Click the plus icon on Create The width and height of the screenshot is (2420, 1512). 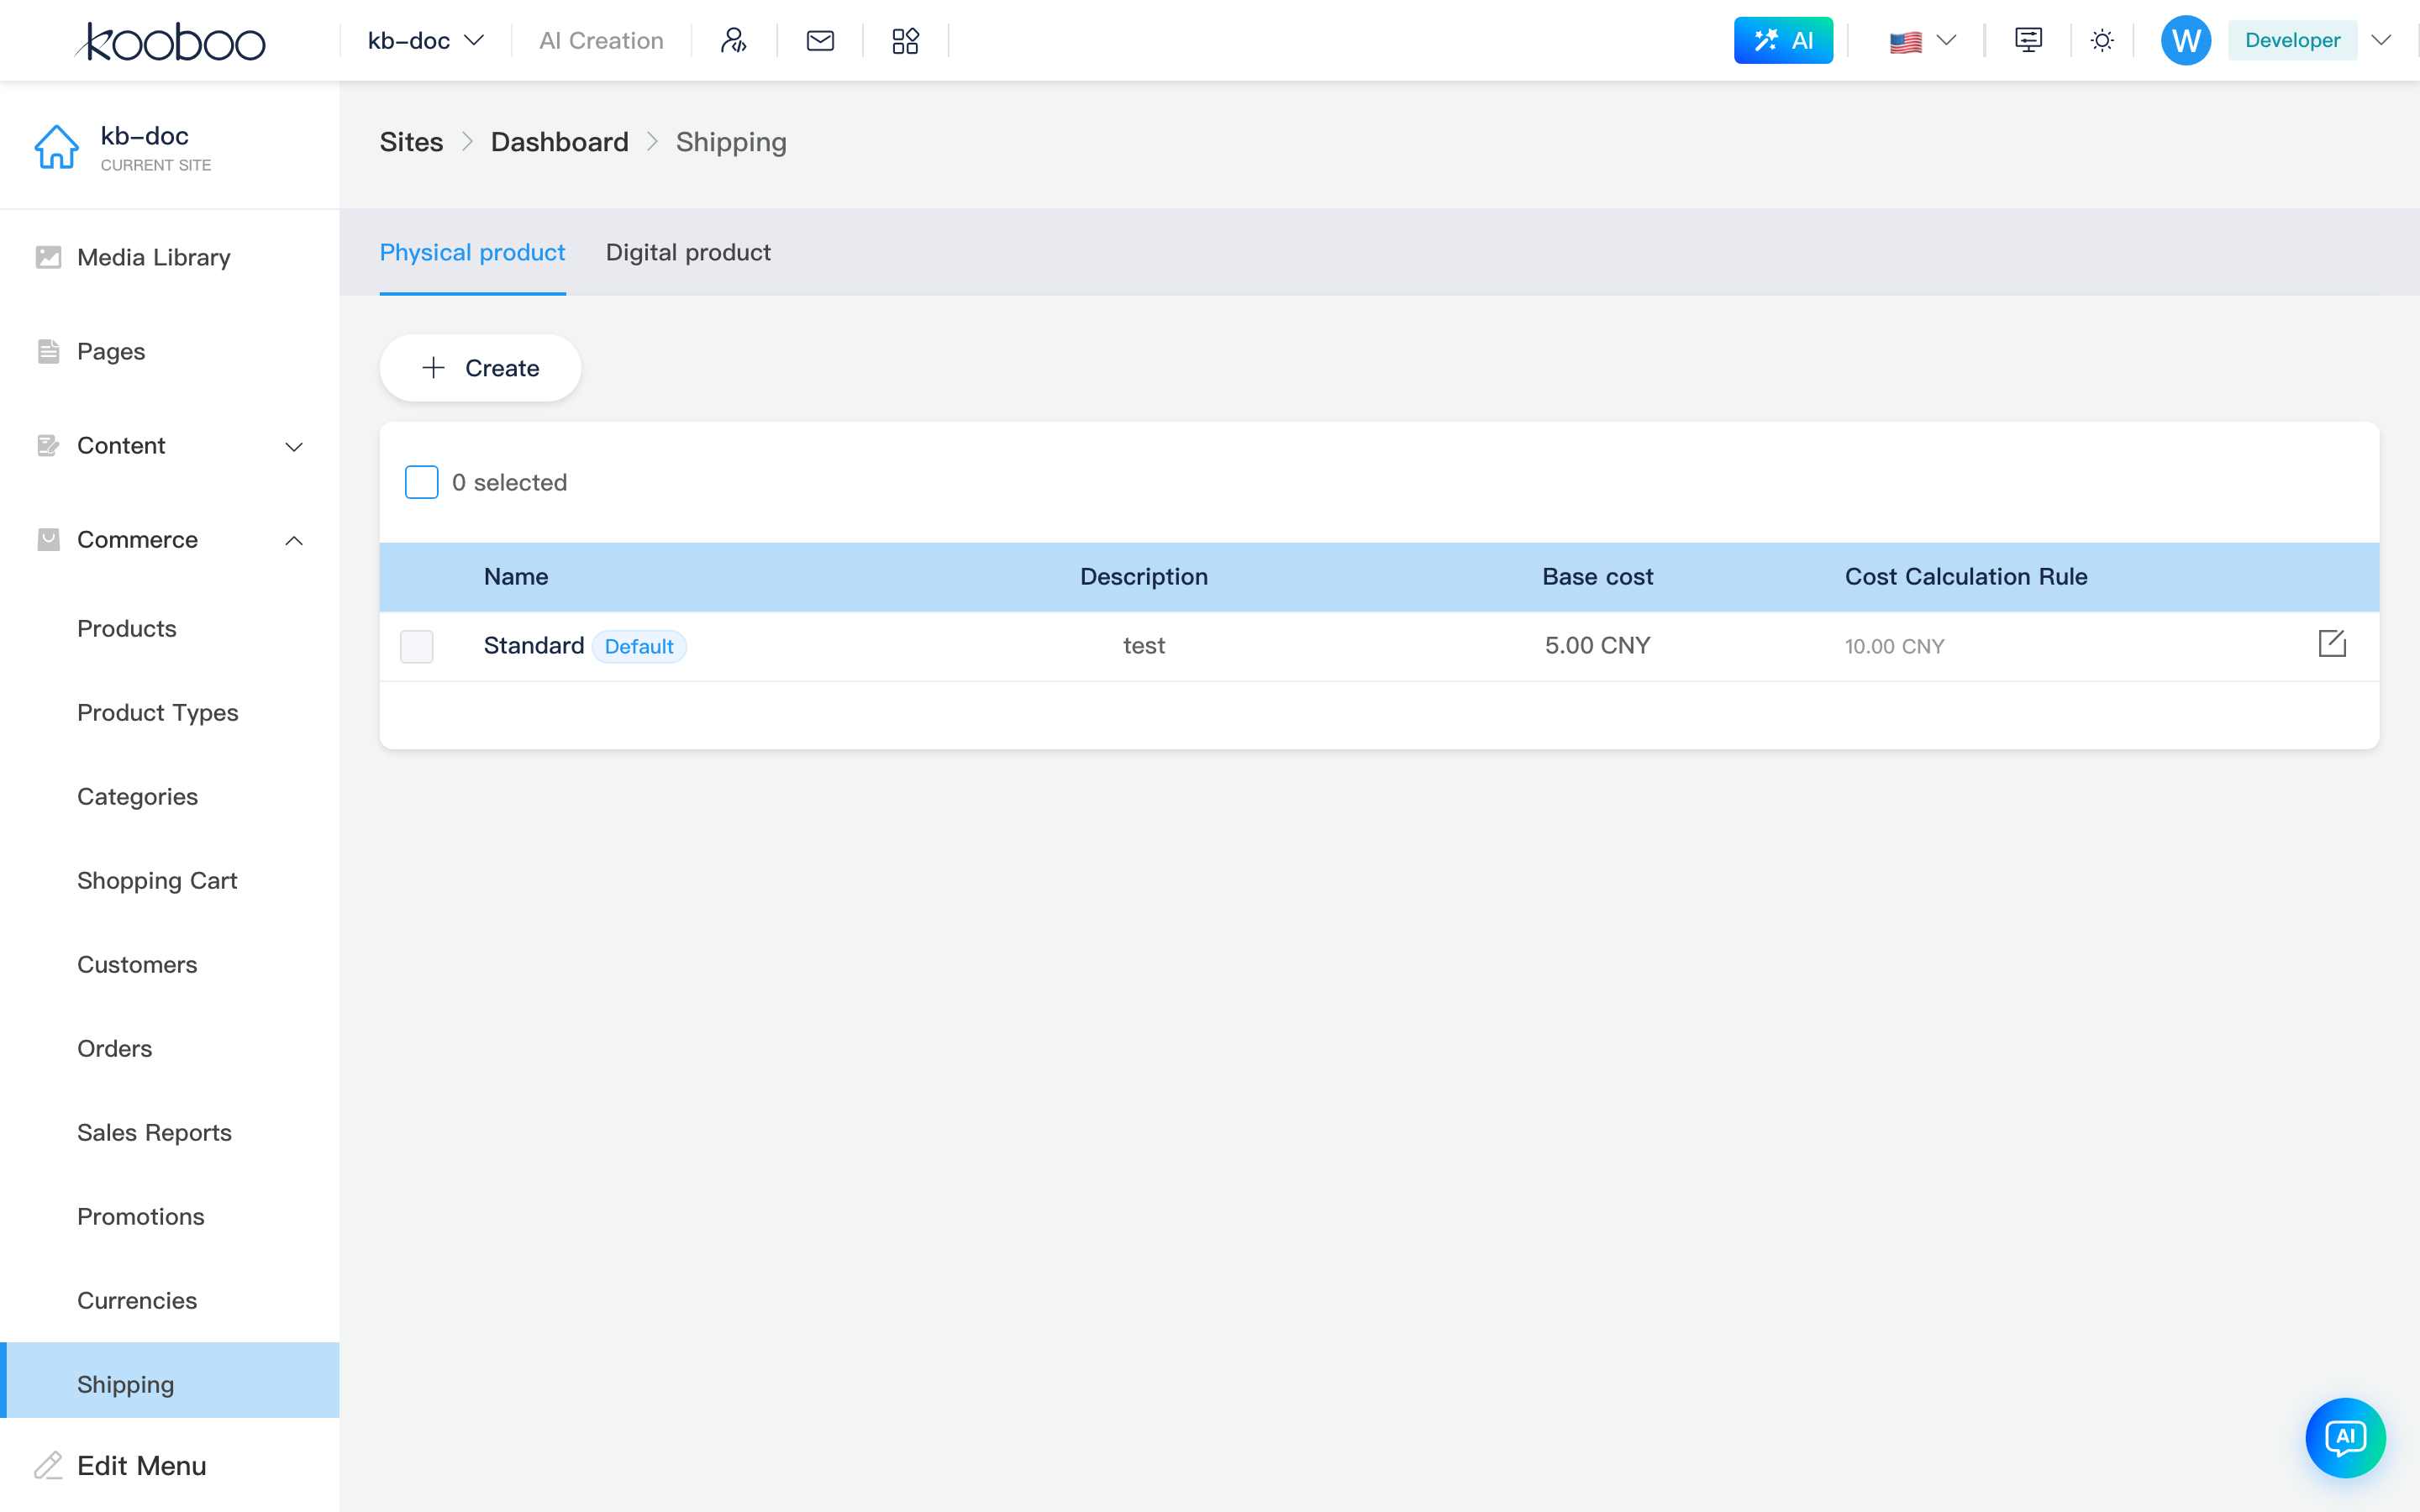(x=433, y=368)
